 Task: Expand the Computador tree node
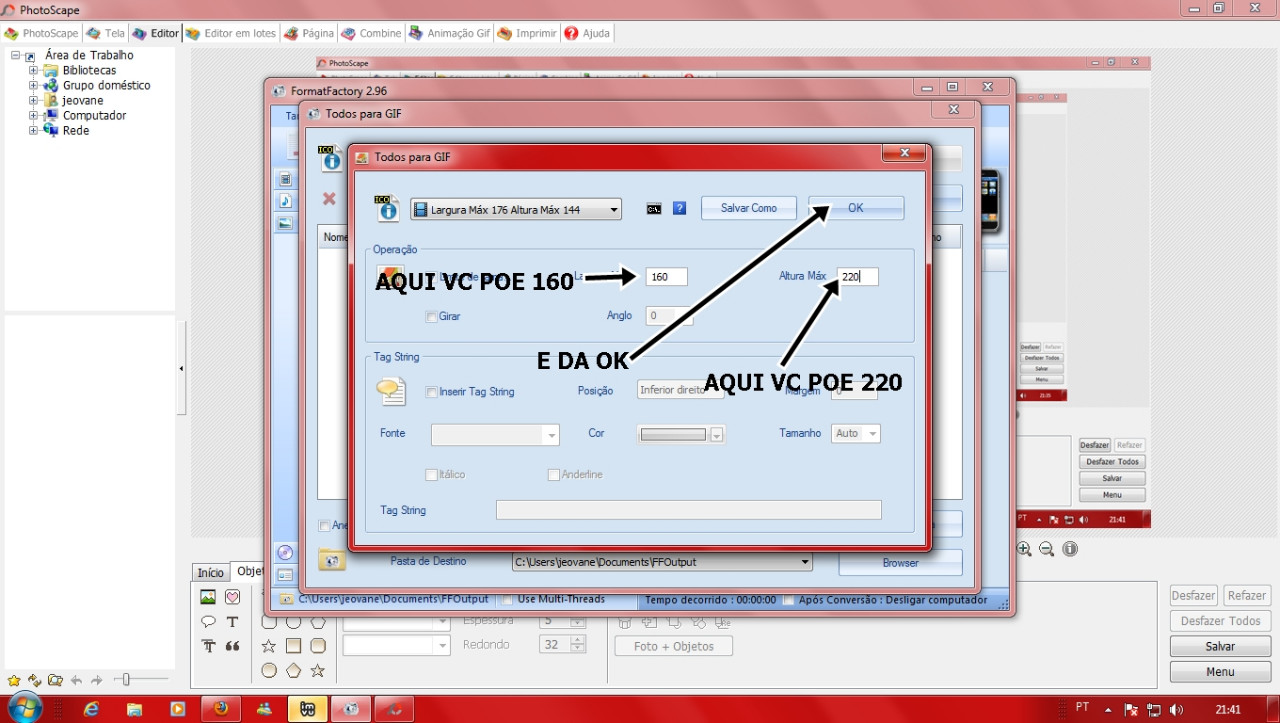[34, 116]
